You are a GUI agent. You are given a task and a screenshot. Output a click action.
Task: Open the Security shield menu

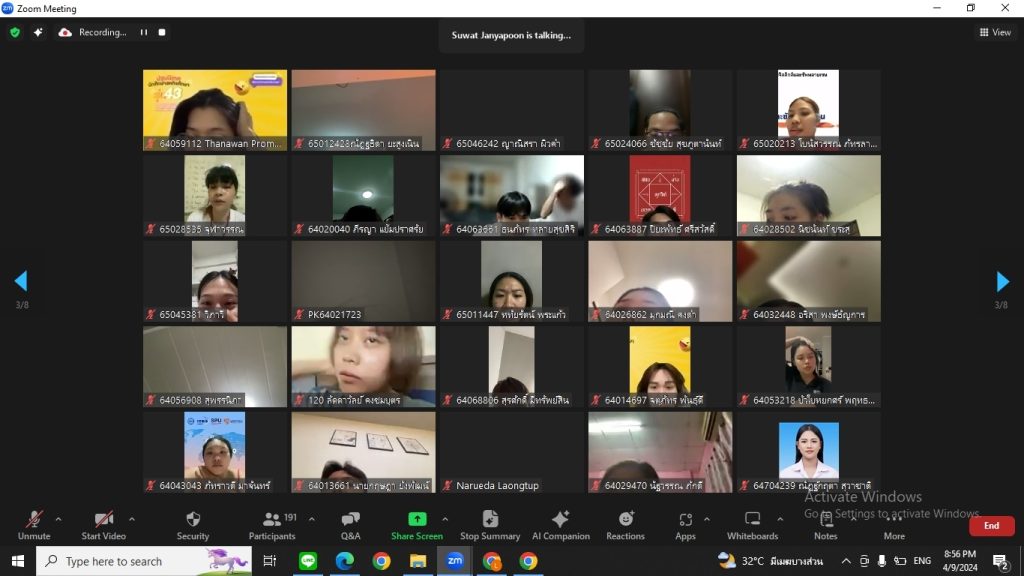click(193, 525)
